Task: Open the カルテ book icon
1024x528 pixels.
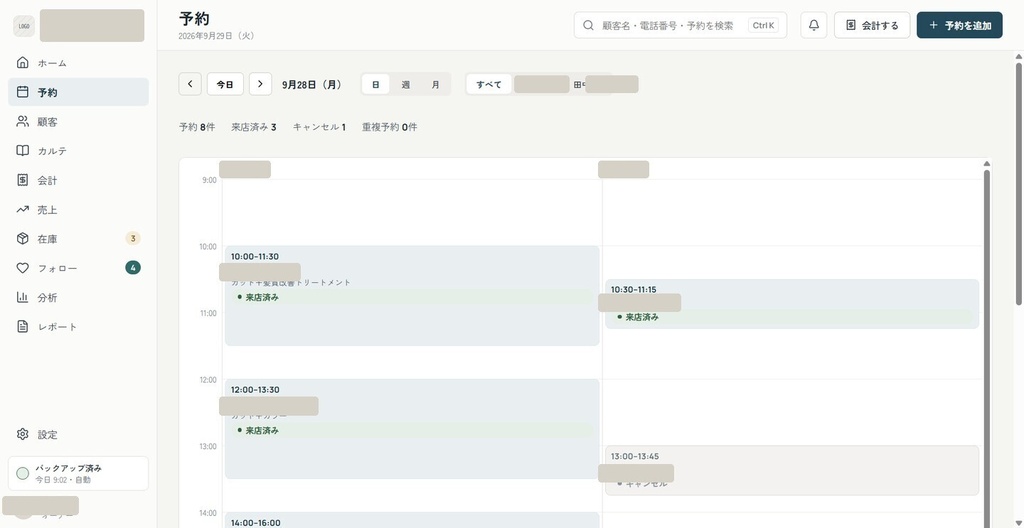Action: coord(23,151)
